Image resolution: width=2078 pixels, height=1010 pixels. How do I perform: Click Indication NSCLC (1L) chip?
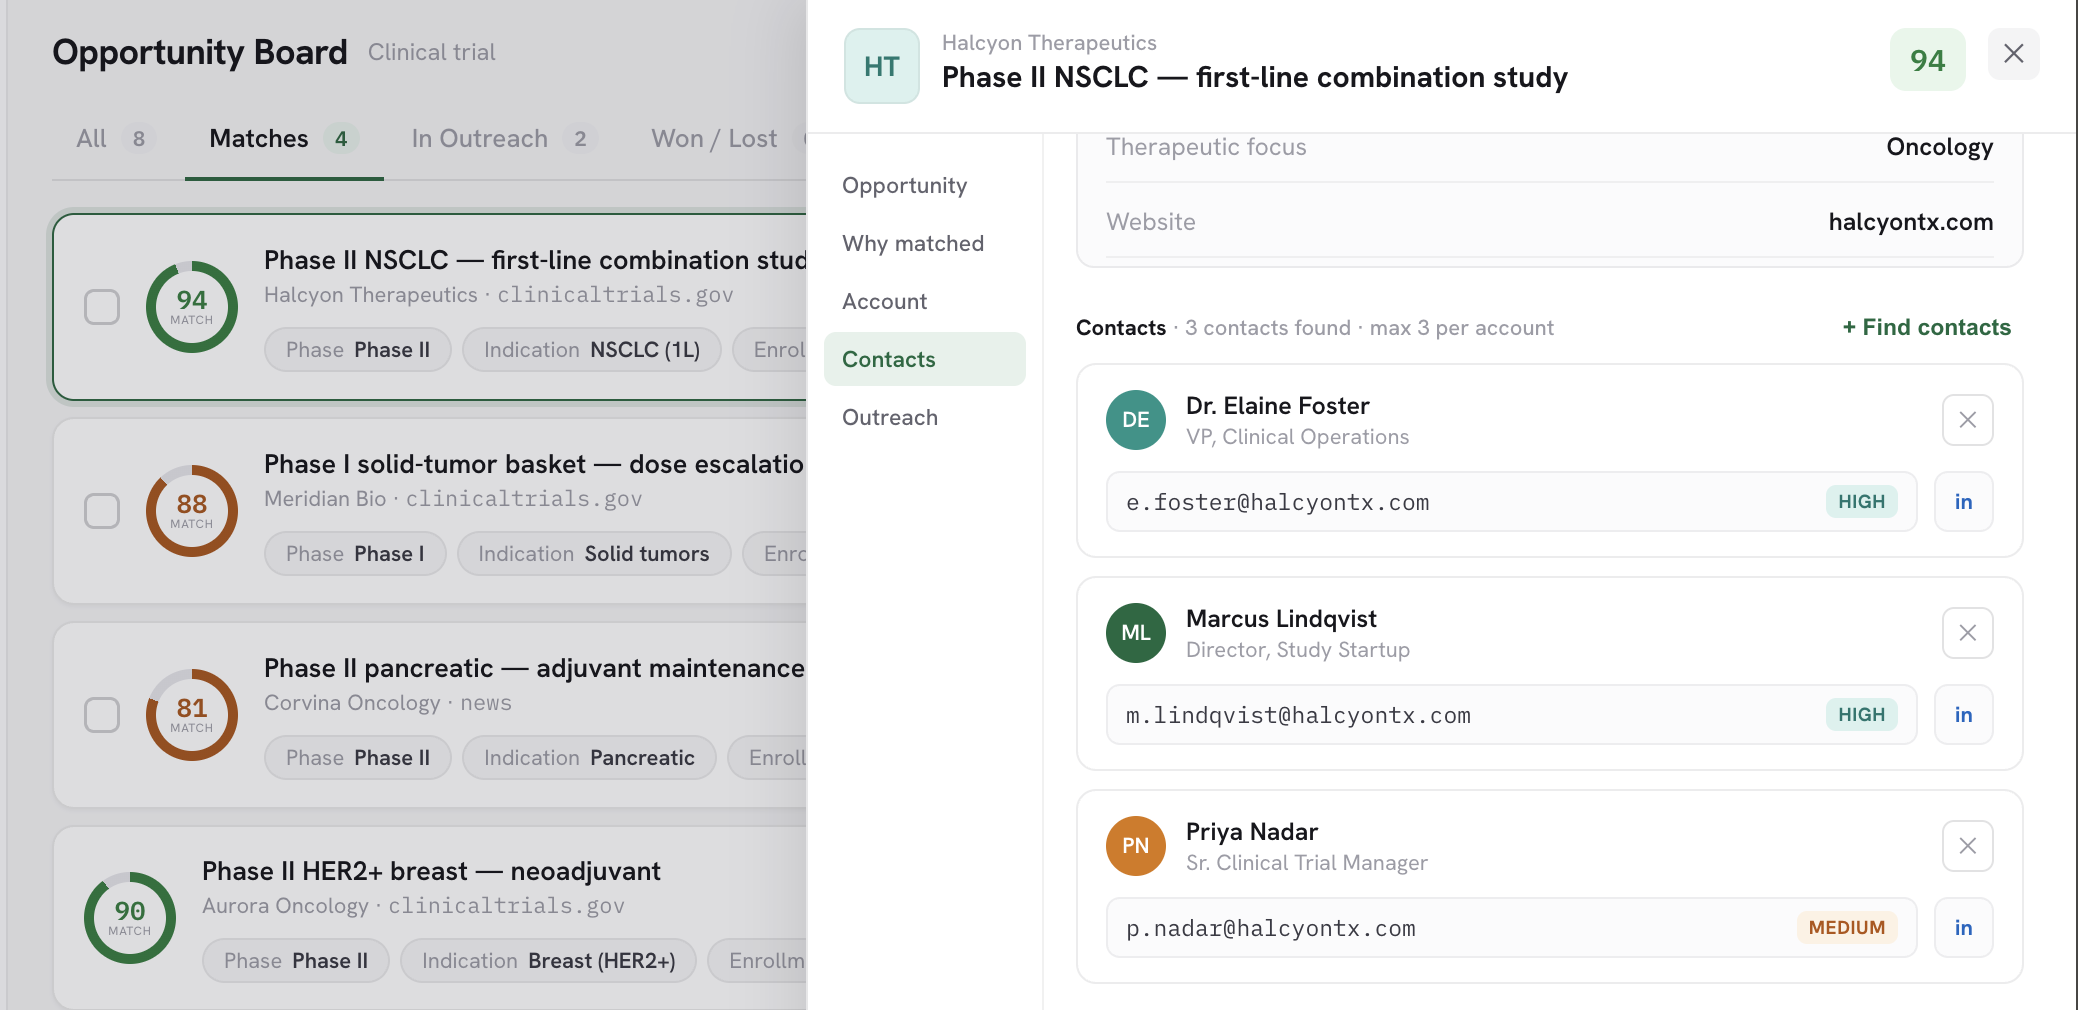592,350
